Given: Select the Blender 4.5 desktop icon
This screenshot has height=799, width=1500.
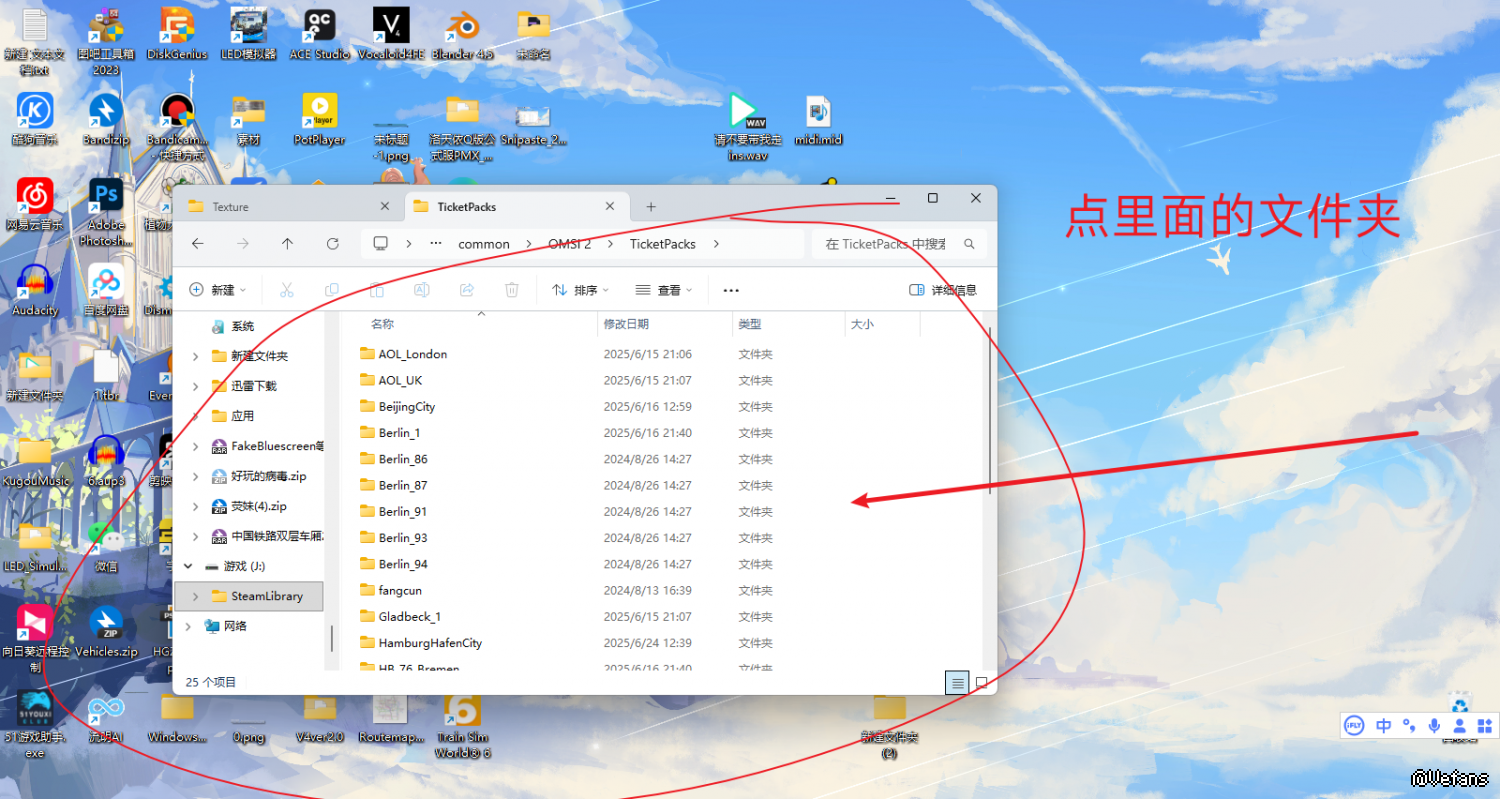Looking at the screenshot, I should point(463,32).
